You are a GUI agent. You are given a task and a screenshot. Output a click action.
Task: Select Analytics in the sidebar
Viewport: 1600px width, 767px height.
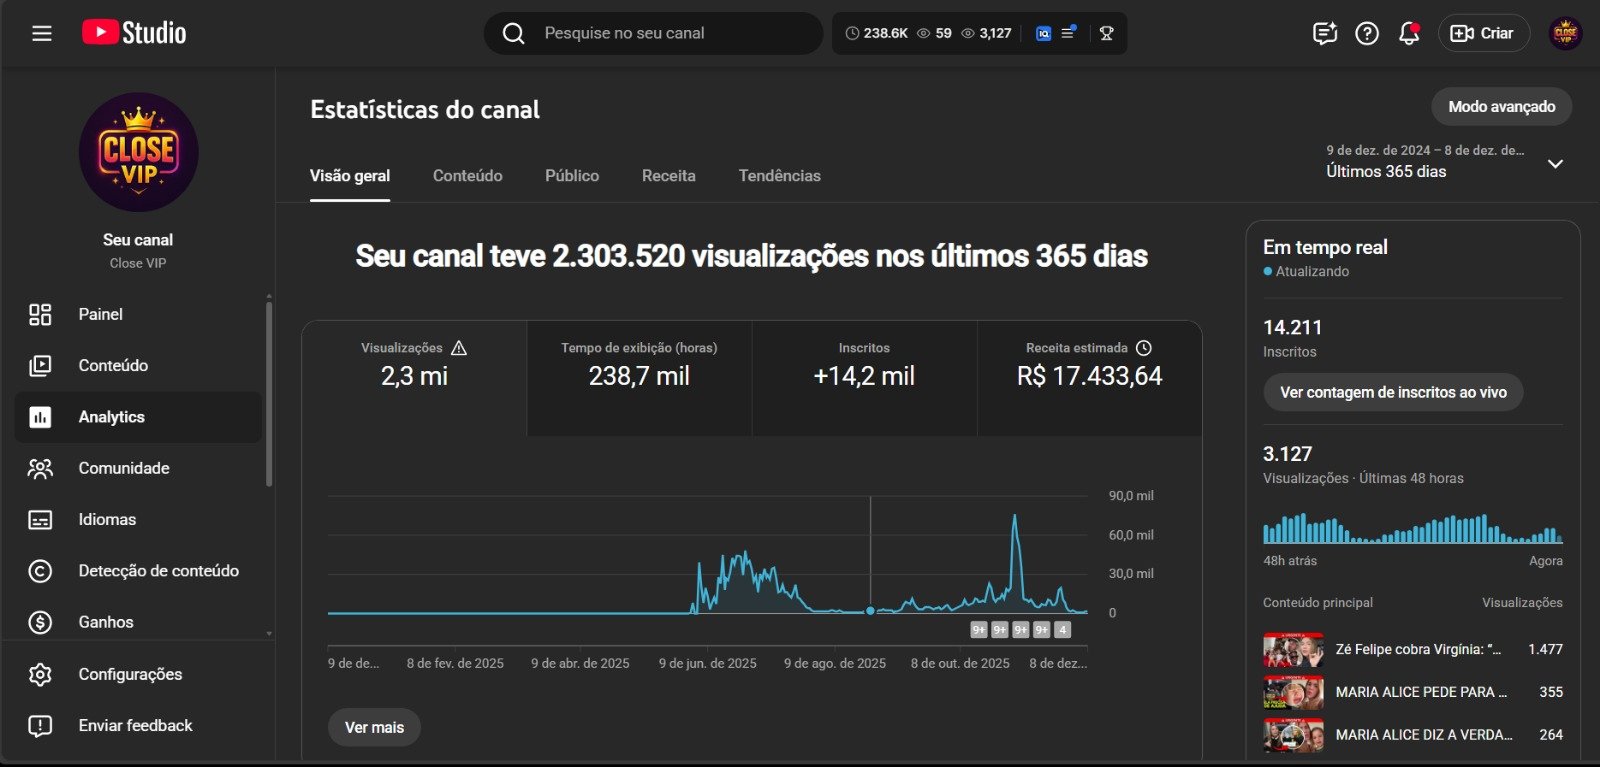pyautogui.click(x=138, y=417)
